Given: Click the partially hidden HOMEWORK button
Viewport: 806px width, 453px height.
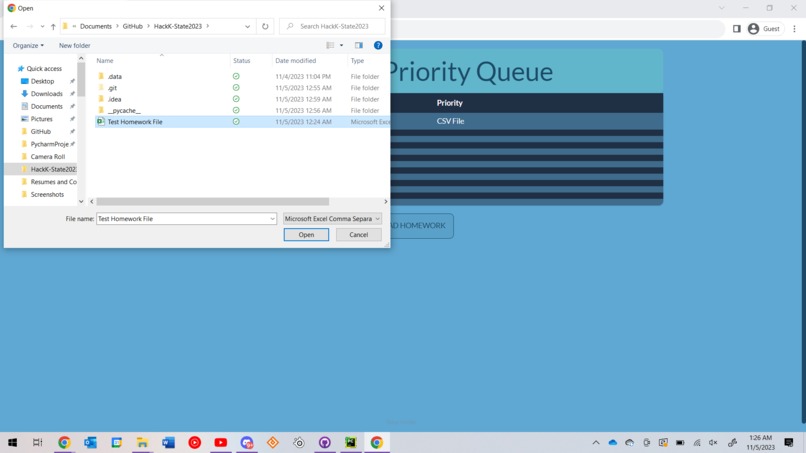Looking at the screenshot, I should coord(422,226).
